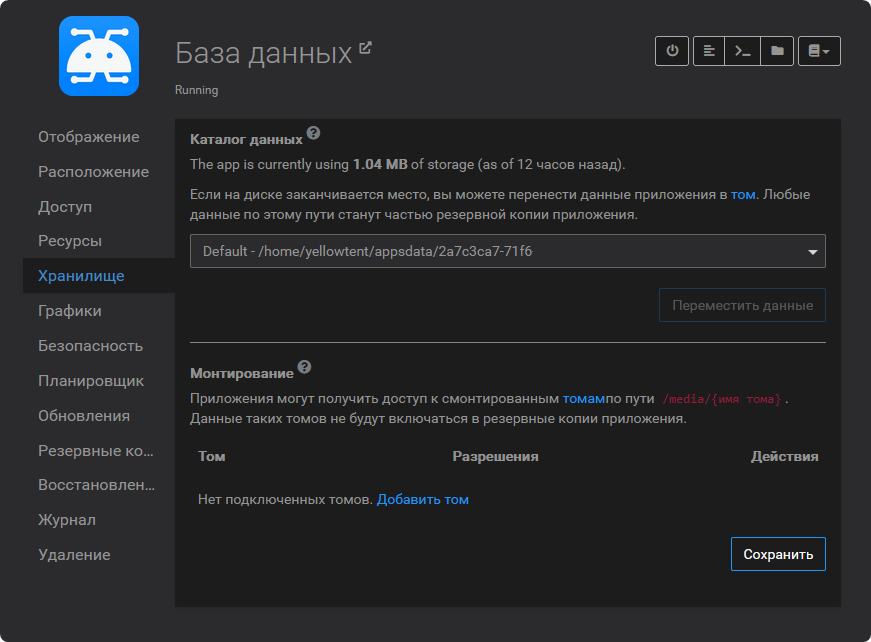Click help icon next to Монтирование
Viewport: 871px width, 642px height.
point(304,367)
